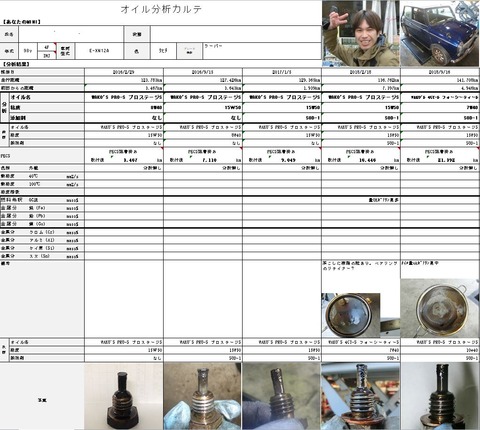Select the E-XN12A vehicle model cell

click(x=99, y=51)
